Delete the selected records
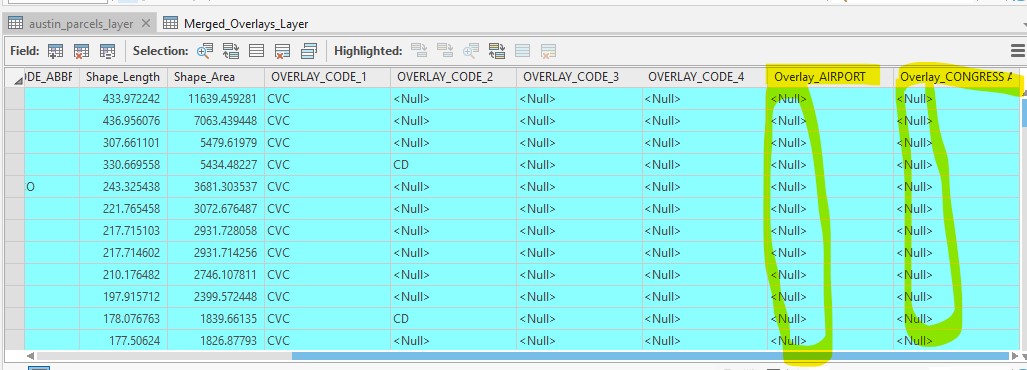Image resolution: width=1027 pixels, height=370 pixels. pos(282,51)
